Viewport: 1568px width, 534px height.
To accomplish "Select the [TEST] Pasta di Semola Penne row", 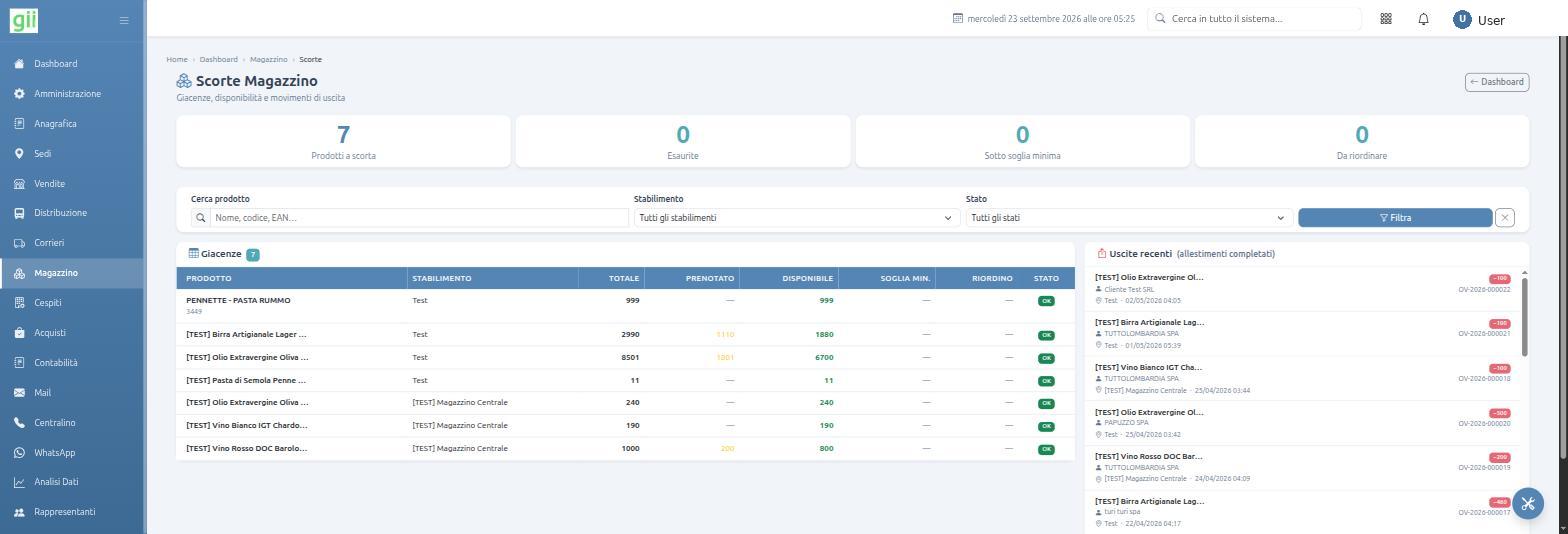I will (x=625, y=381).
